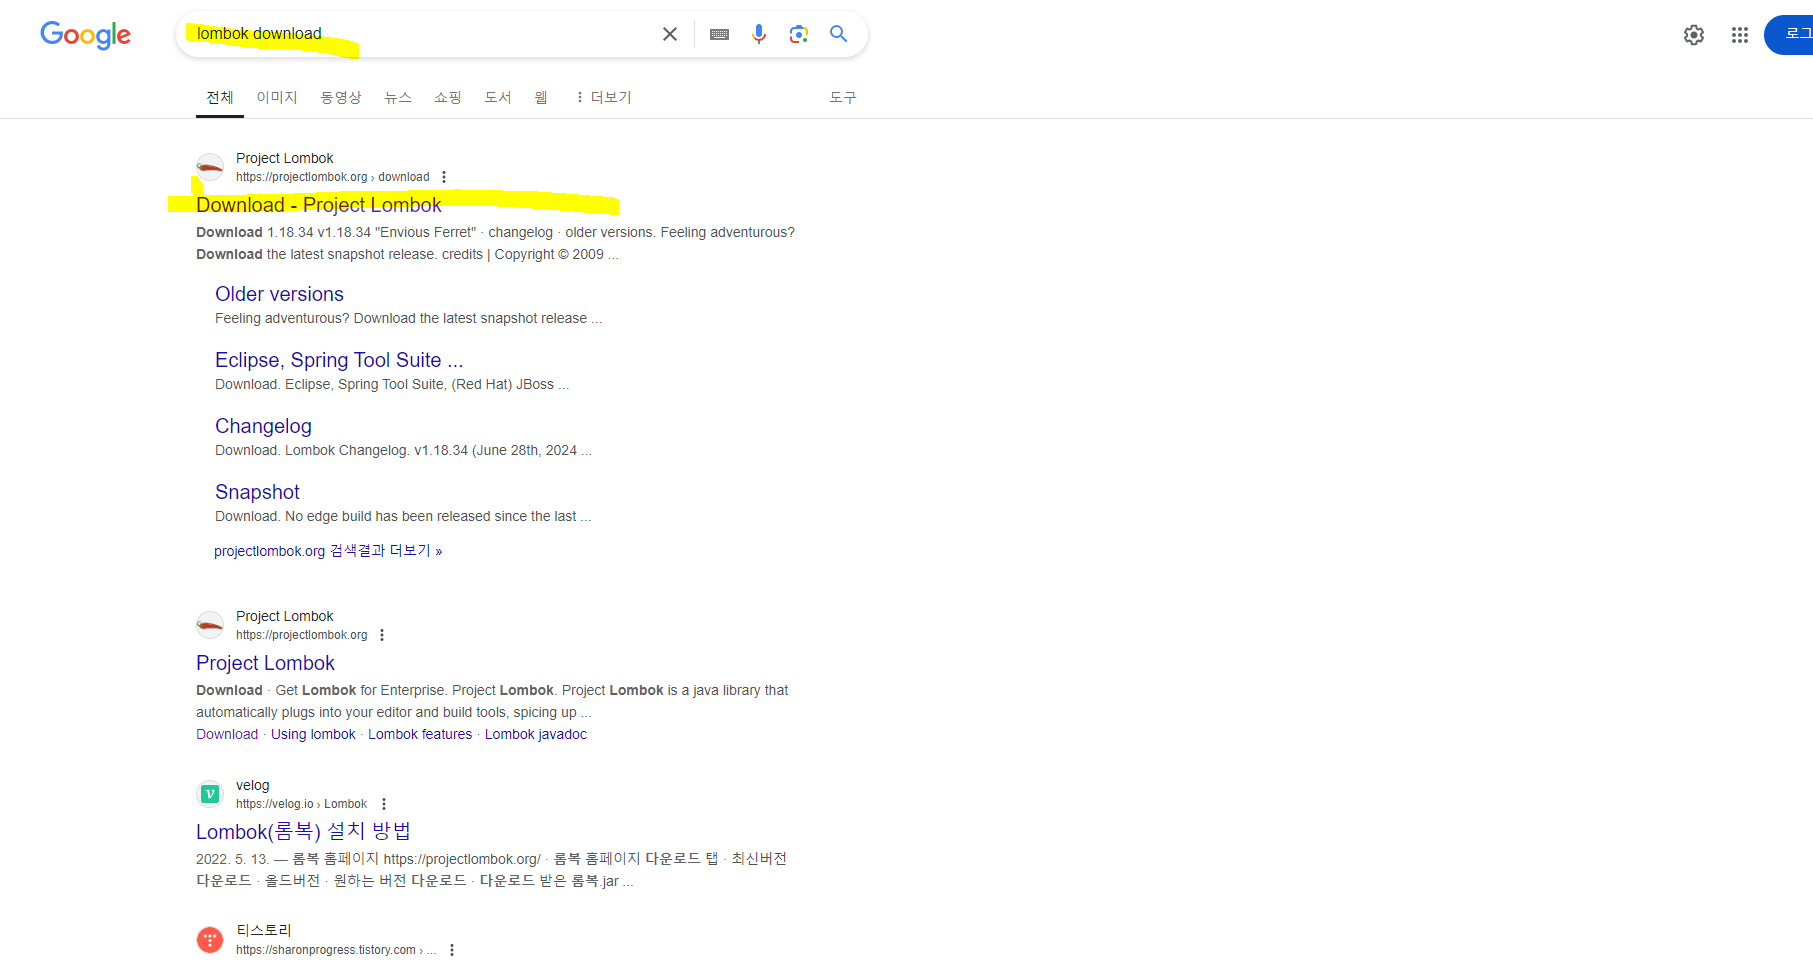Open options for velog result

(x=384, y=804)
